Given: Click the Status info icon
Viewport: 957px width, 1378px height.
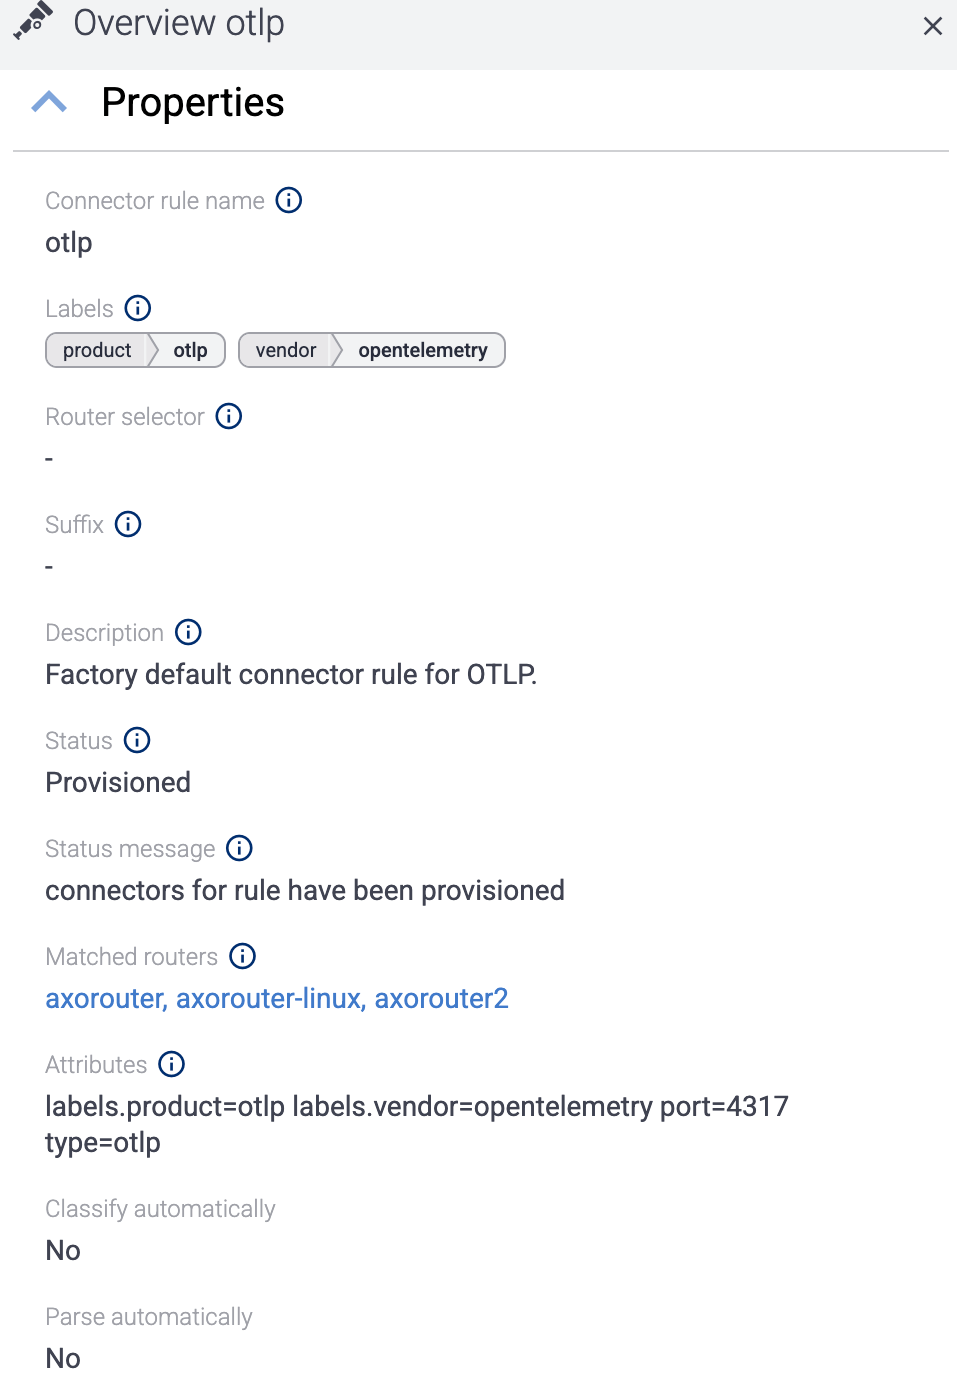Looking at the screenshot, I should coord(137,740).
